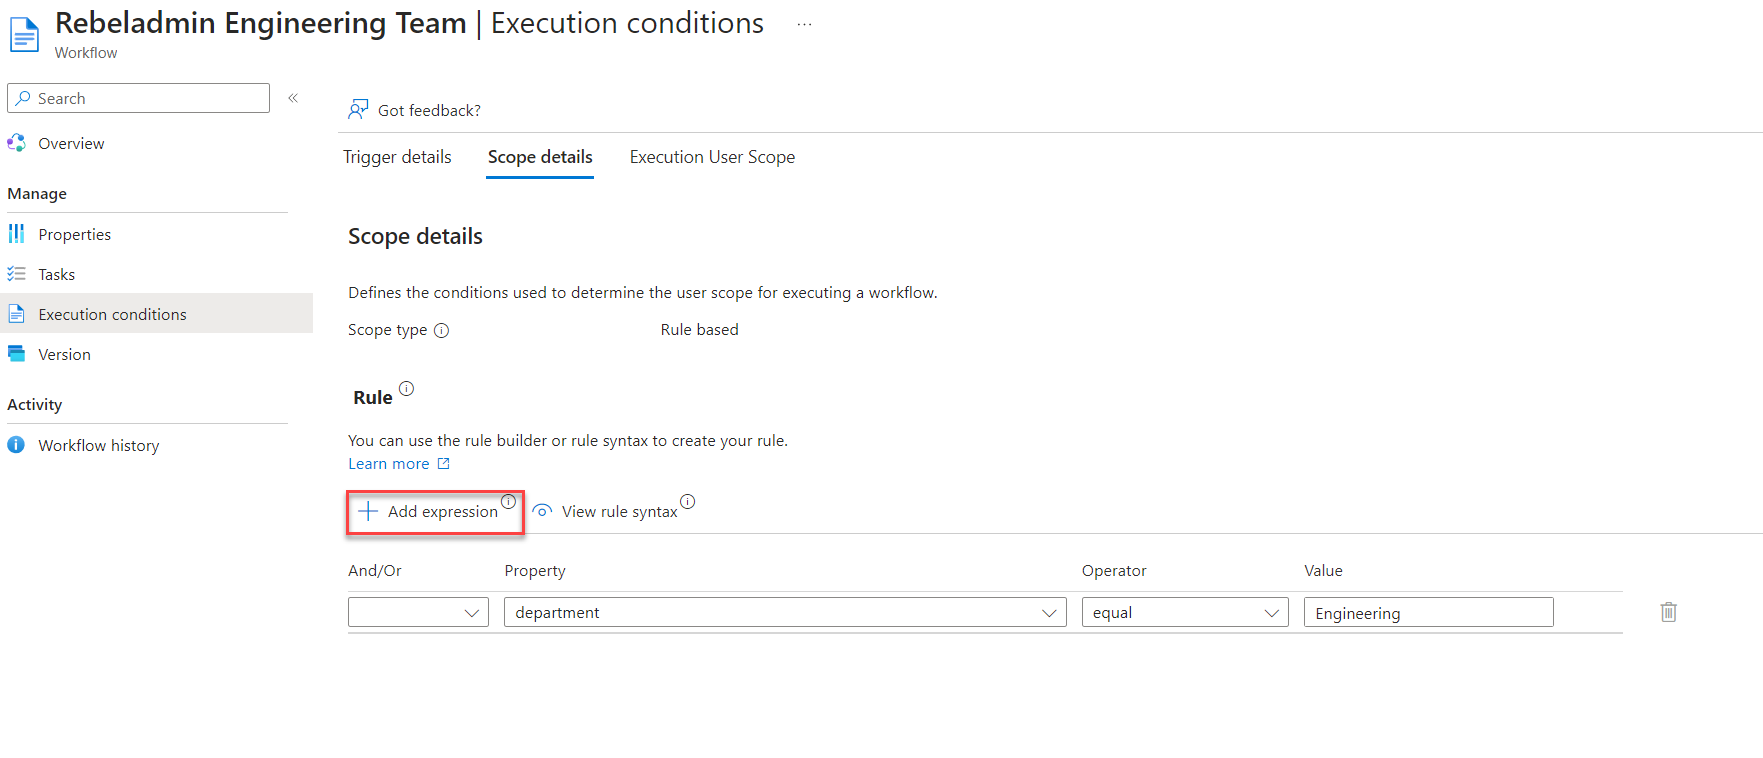Click the Add expression info icon
This screenshot has height=758, width=1763.
click(x=508, y=501)
